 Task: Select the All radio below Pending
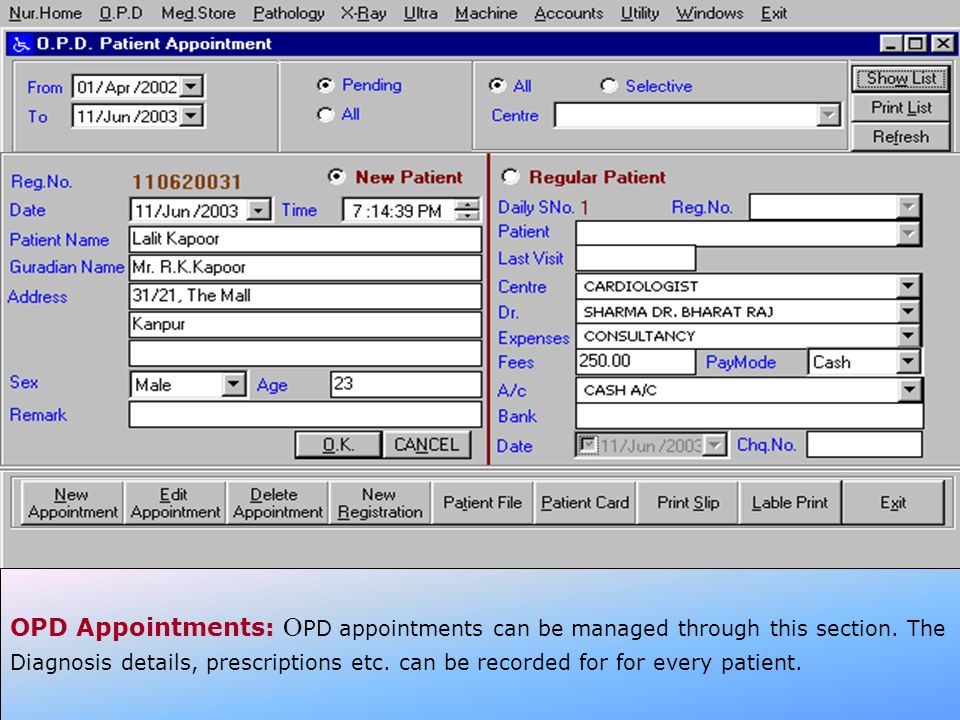[325, 114]
